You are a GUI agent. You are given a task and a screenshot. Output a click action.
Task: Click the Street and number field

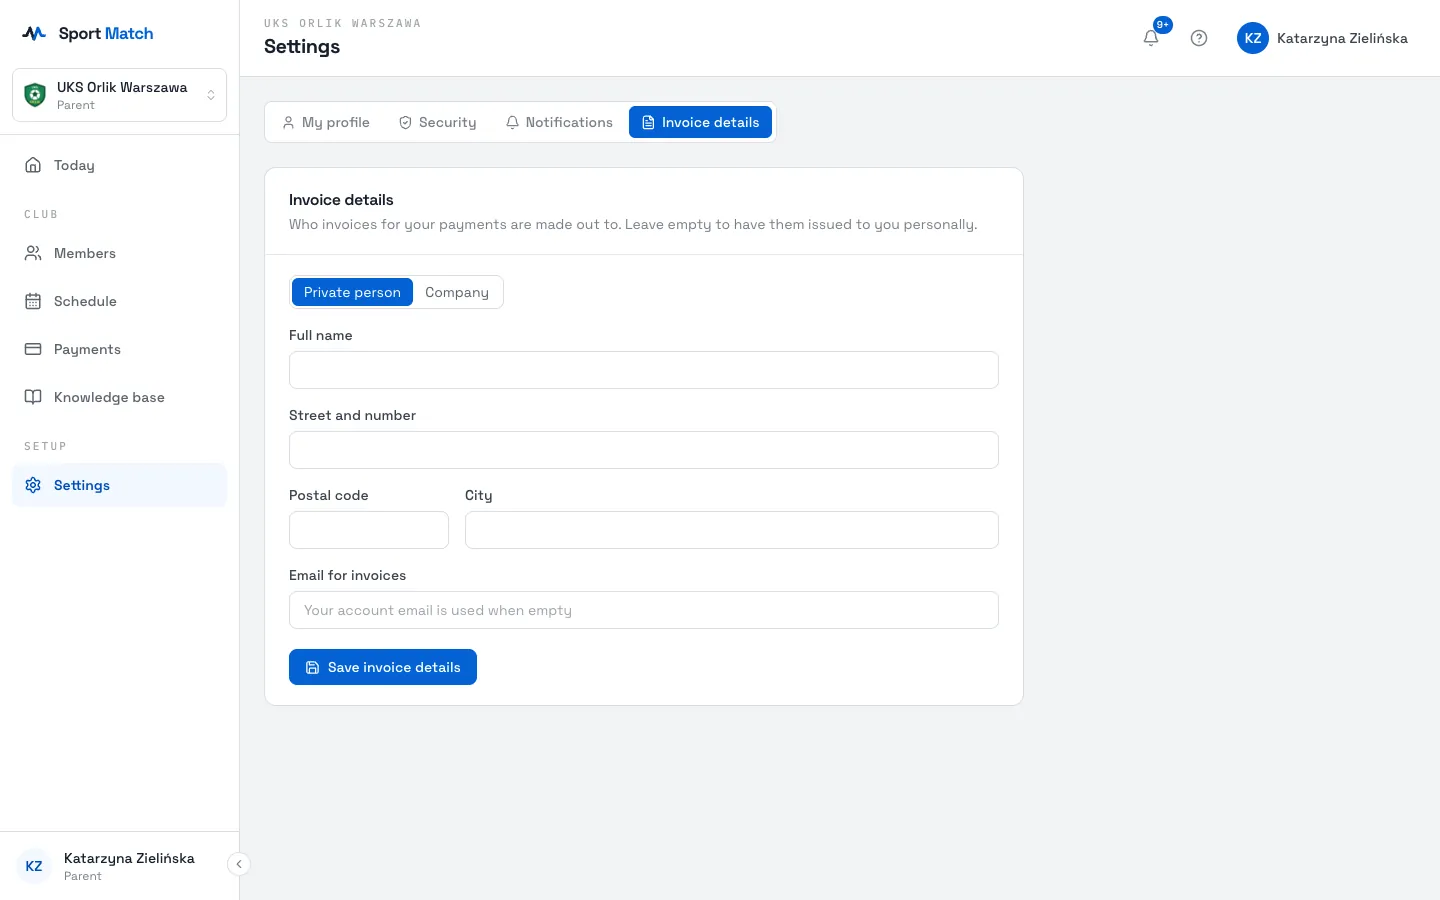(x=644, y=450)
